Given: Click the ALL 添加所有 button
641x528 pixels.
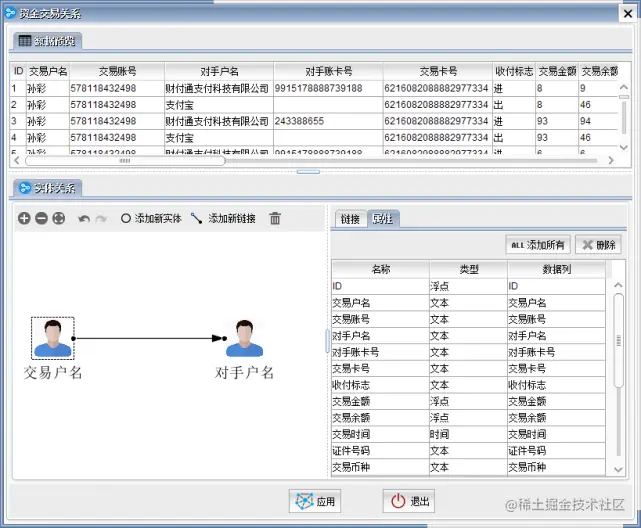Looking at the screenshot, I should point(538,245).
